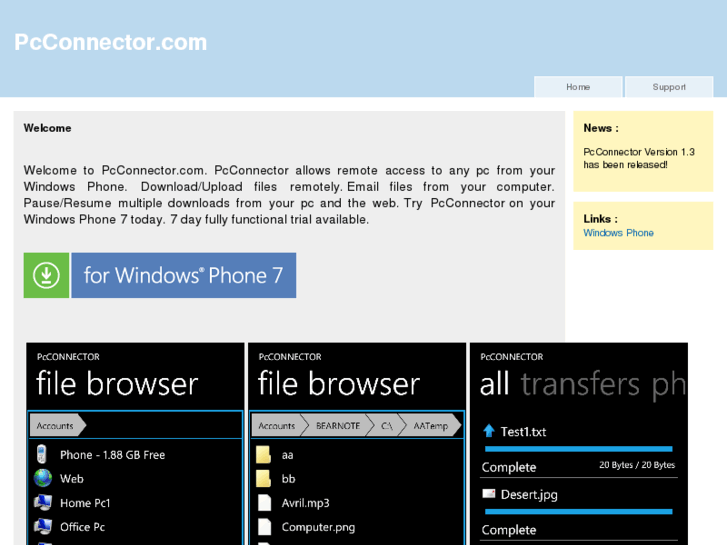Image resolution: width=727 pixels, height=545 pixels.
Task: Select the Computer.png file name
Action: 318,527
